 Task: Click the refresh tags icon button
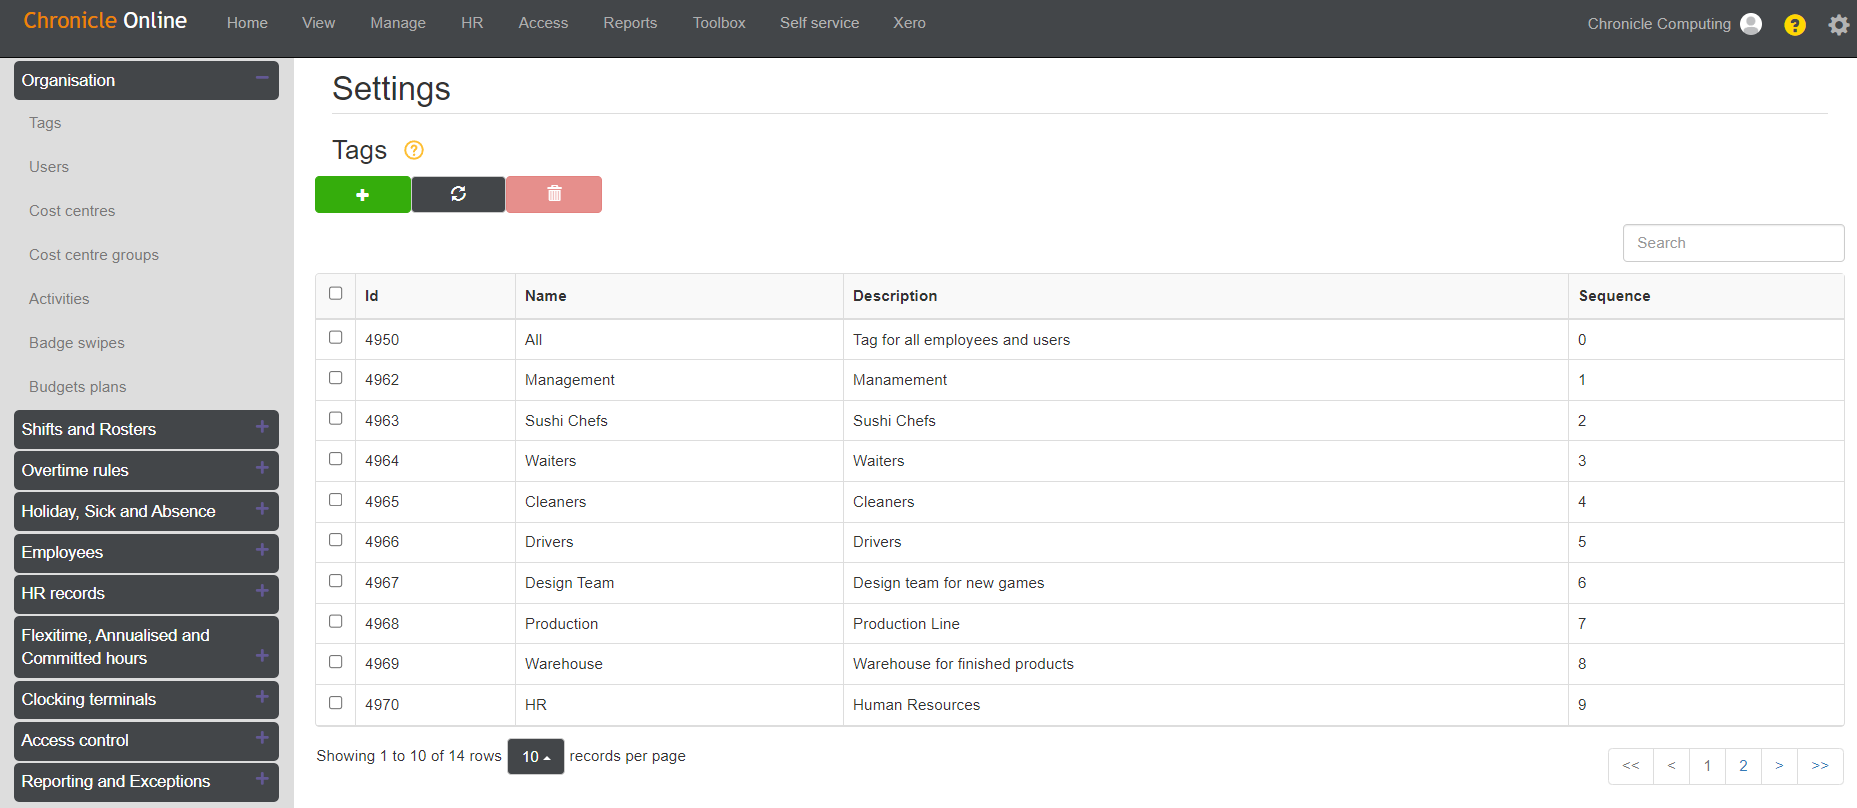(x=458, y=195)
